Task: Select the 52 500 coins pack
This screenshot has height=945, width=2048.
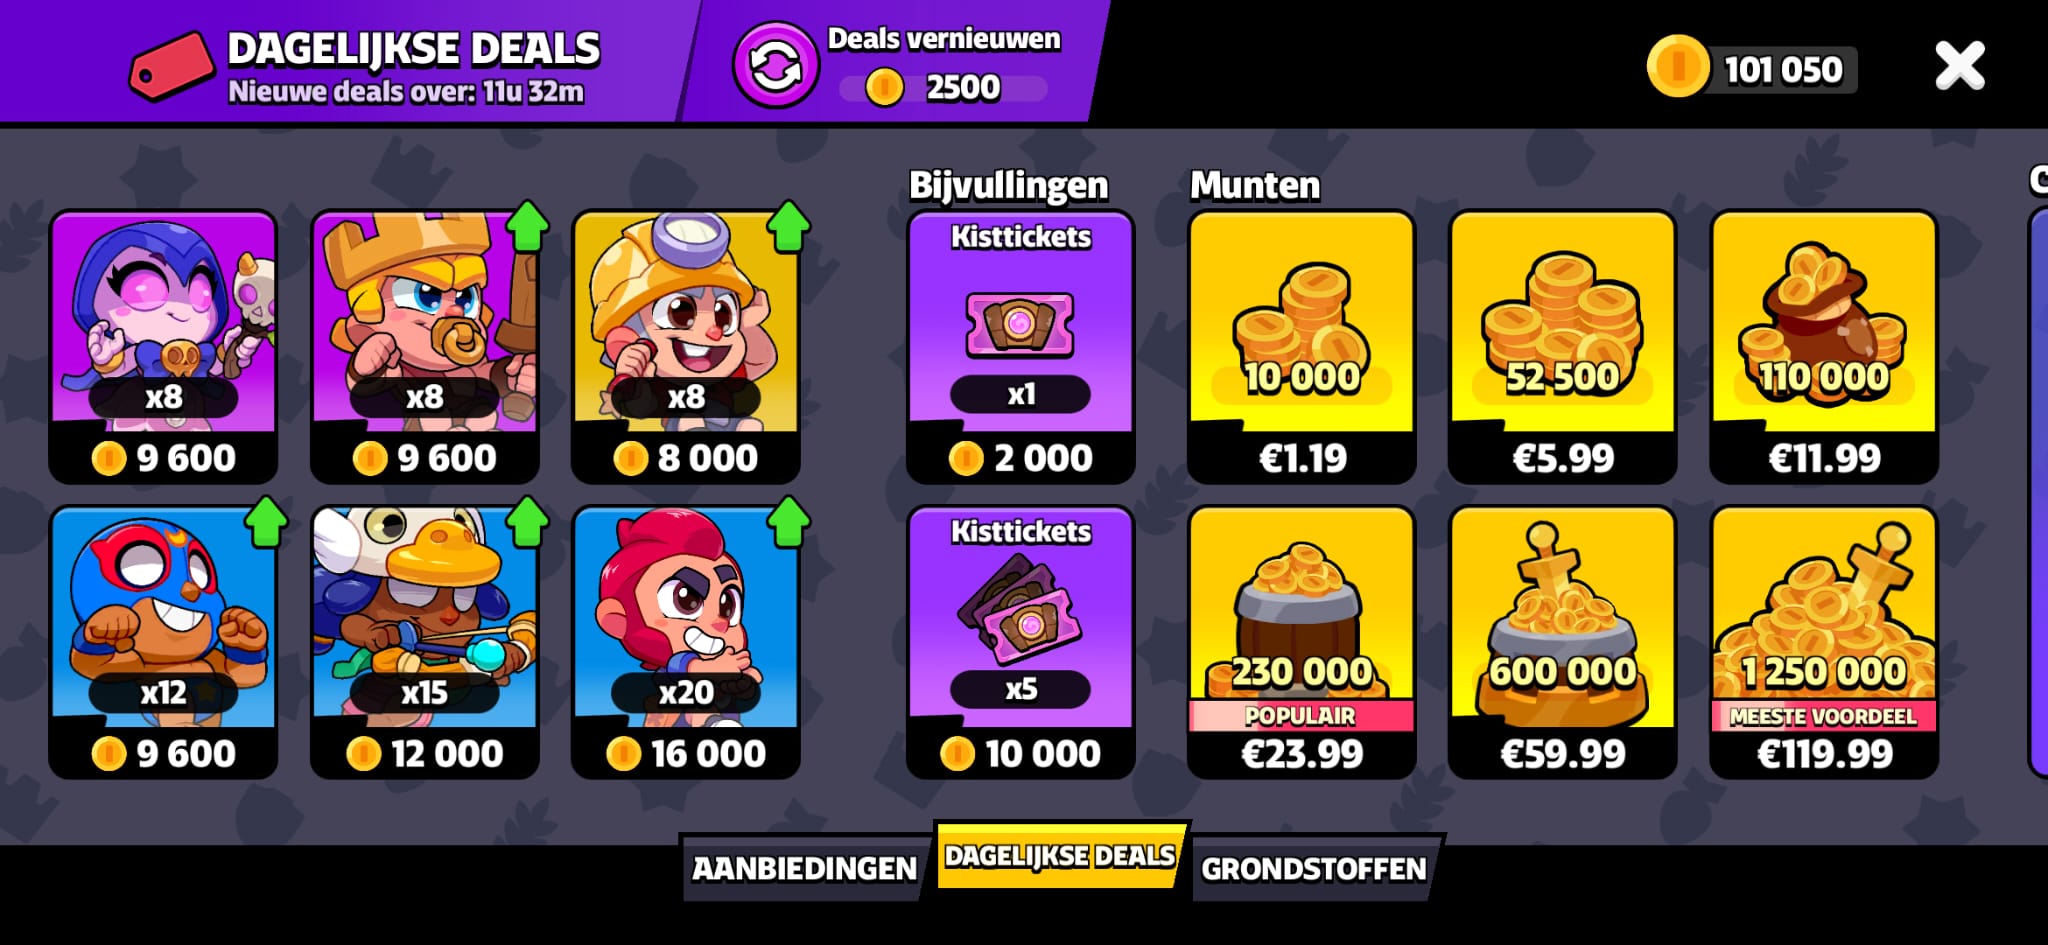Action: (x=1563, y=346)
